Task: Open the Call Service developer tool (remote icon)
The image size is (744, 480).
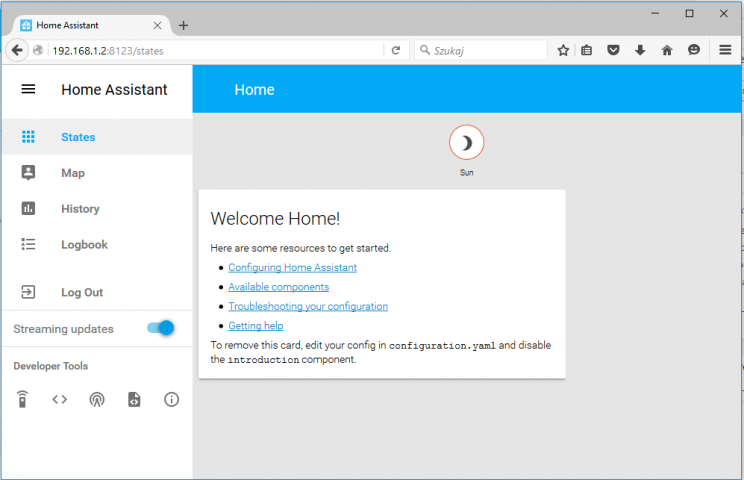Action: point(22,399)
